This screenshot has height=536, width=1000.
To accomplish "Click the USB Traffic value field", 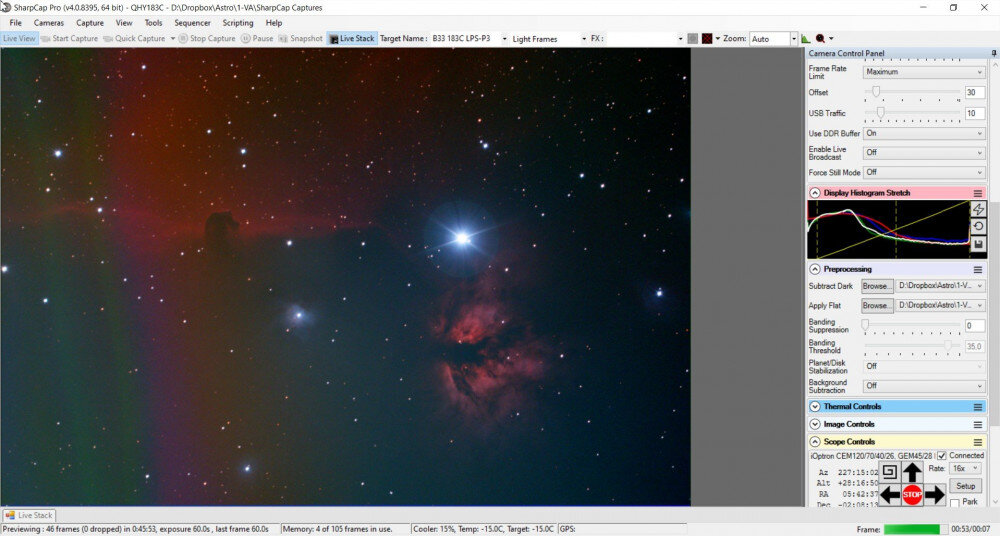I will point(974,113).
